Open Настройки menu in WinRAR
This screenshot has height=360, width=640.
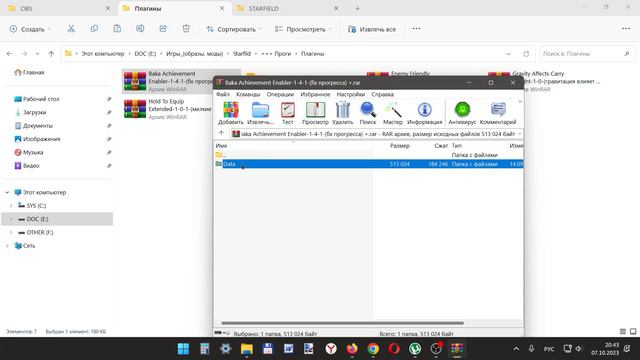click(x=351, y=94)
